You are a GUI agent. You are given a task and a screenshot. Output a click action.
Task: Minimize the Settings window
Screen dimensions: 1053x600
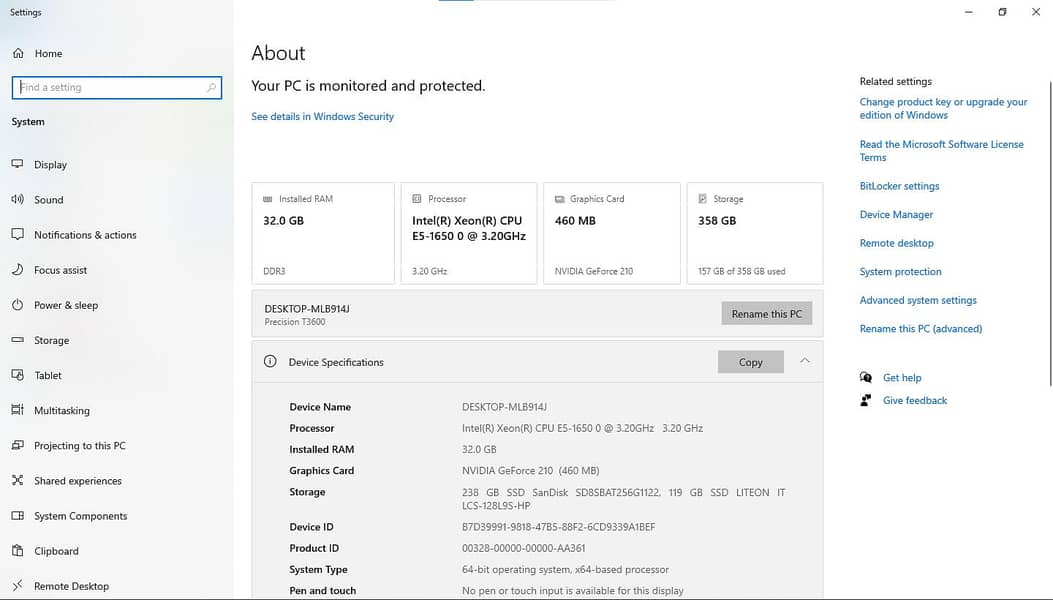click(x=968, y=12)
